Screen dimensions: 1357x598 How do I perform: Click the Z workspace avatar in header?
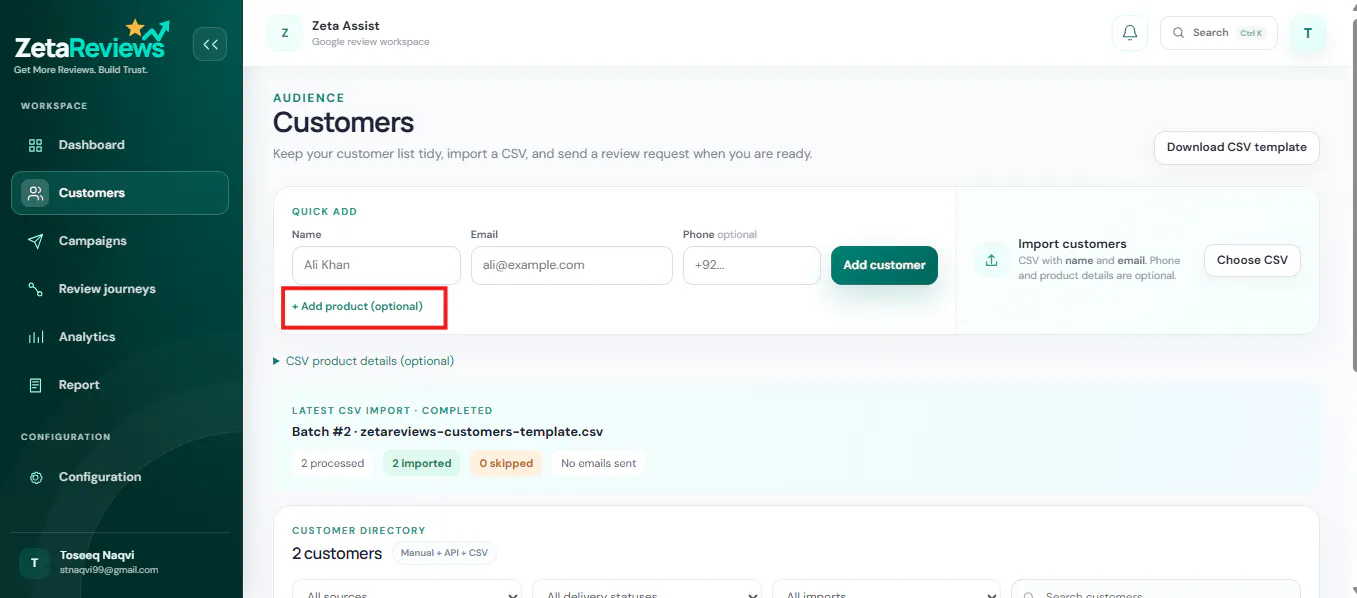pos(285,33)
